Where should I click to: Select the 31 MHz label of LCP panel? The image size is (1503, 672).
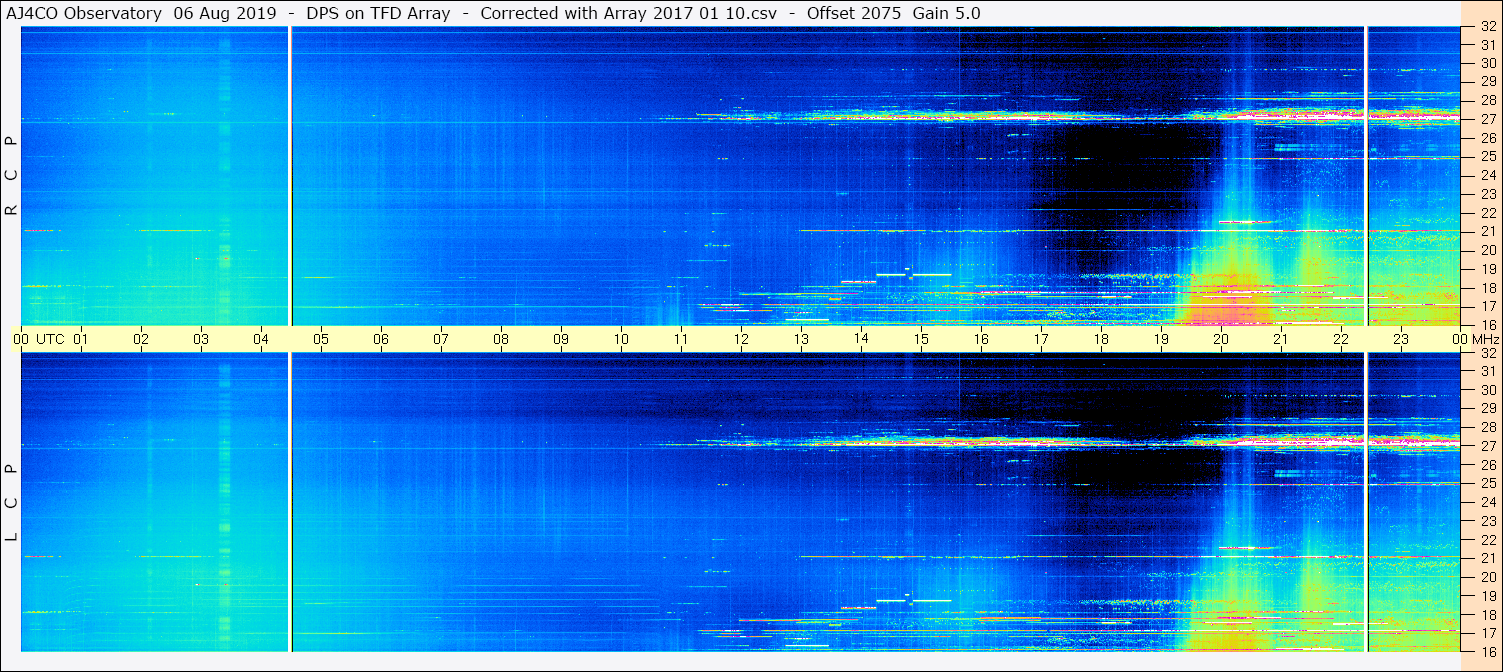pos(1487,371)
